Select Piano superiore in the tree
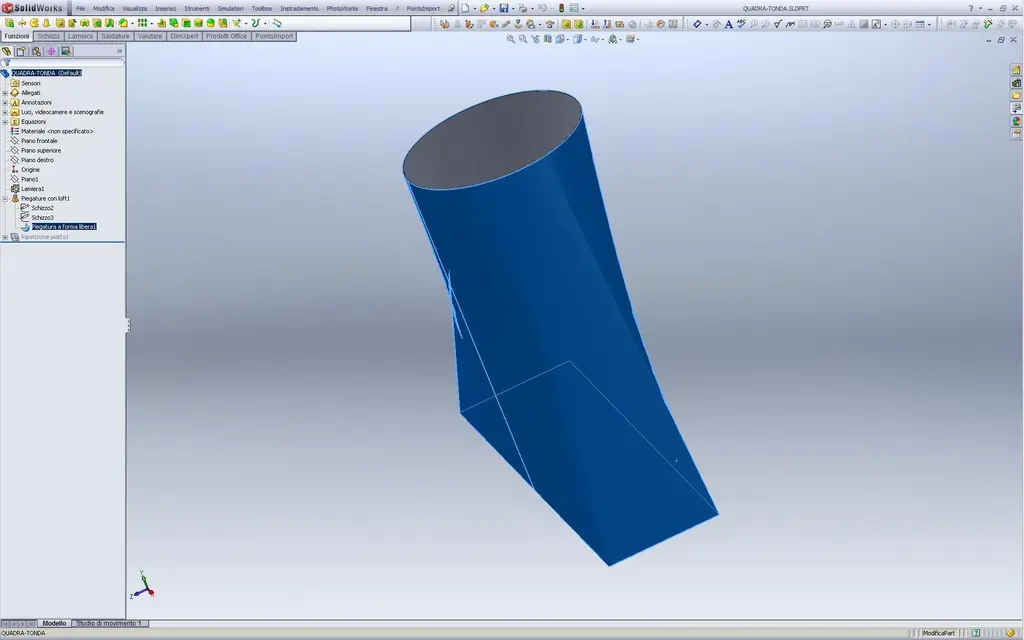This screenshot has width=1024, height=640. (40, 150)
